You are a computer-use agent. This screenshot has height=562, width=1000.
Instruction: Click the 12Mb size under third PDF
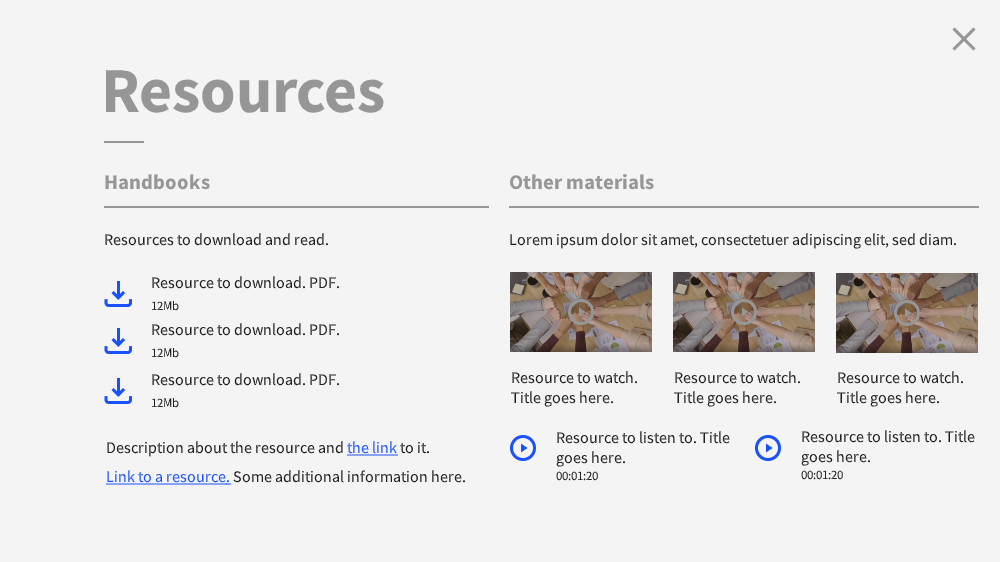pos(165,403)
